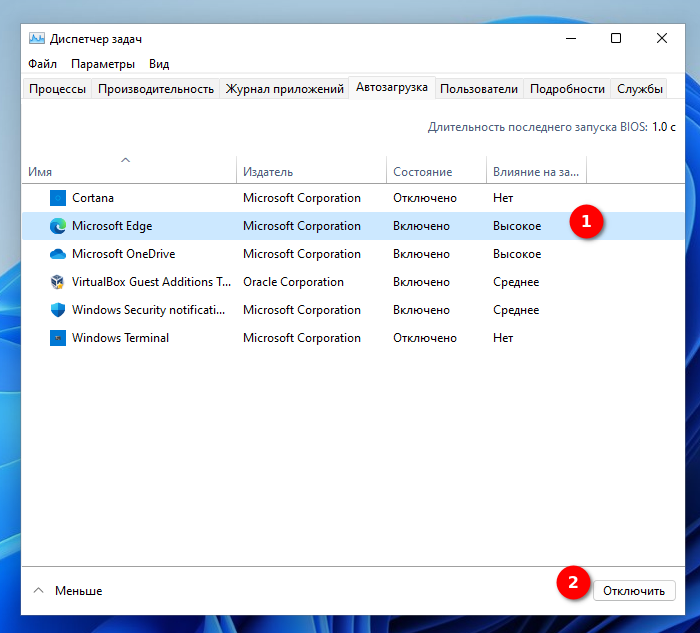The height and width of the screenshot is (633, 700).
Task: Sort by the Имя column header
Action: (129, 170)
